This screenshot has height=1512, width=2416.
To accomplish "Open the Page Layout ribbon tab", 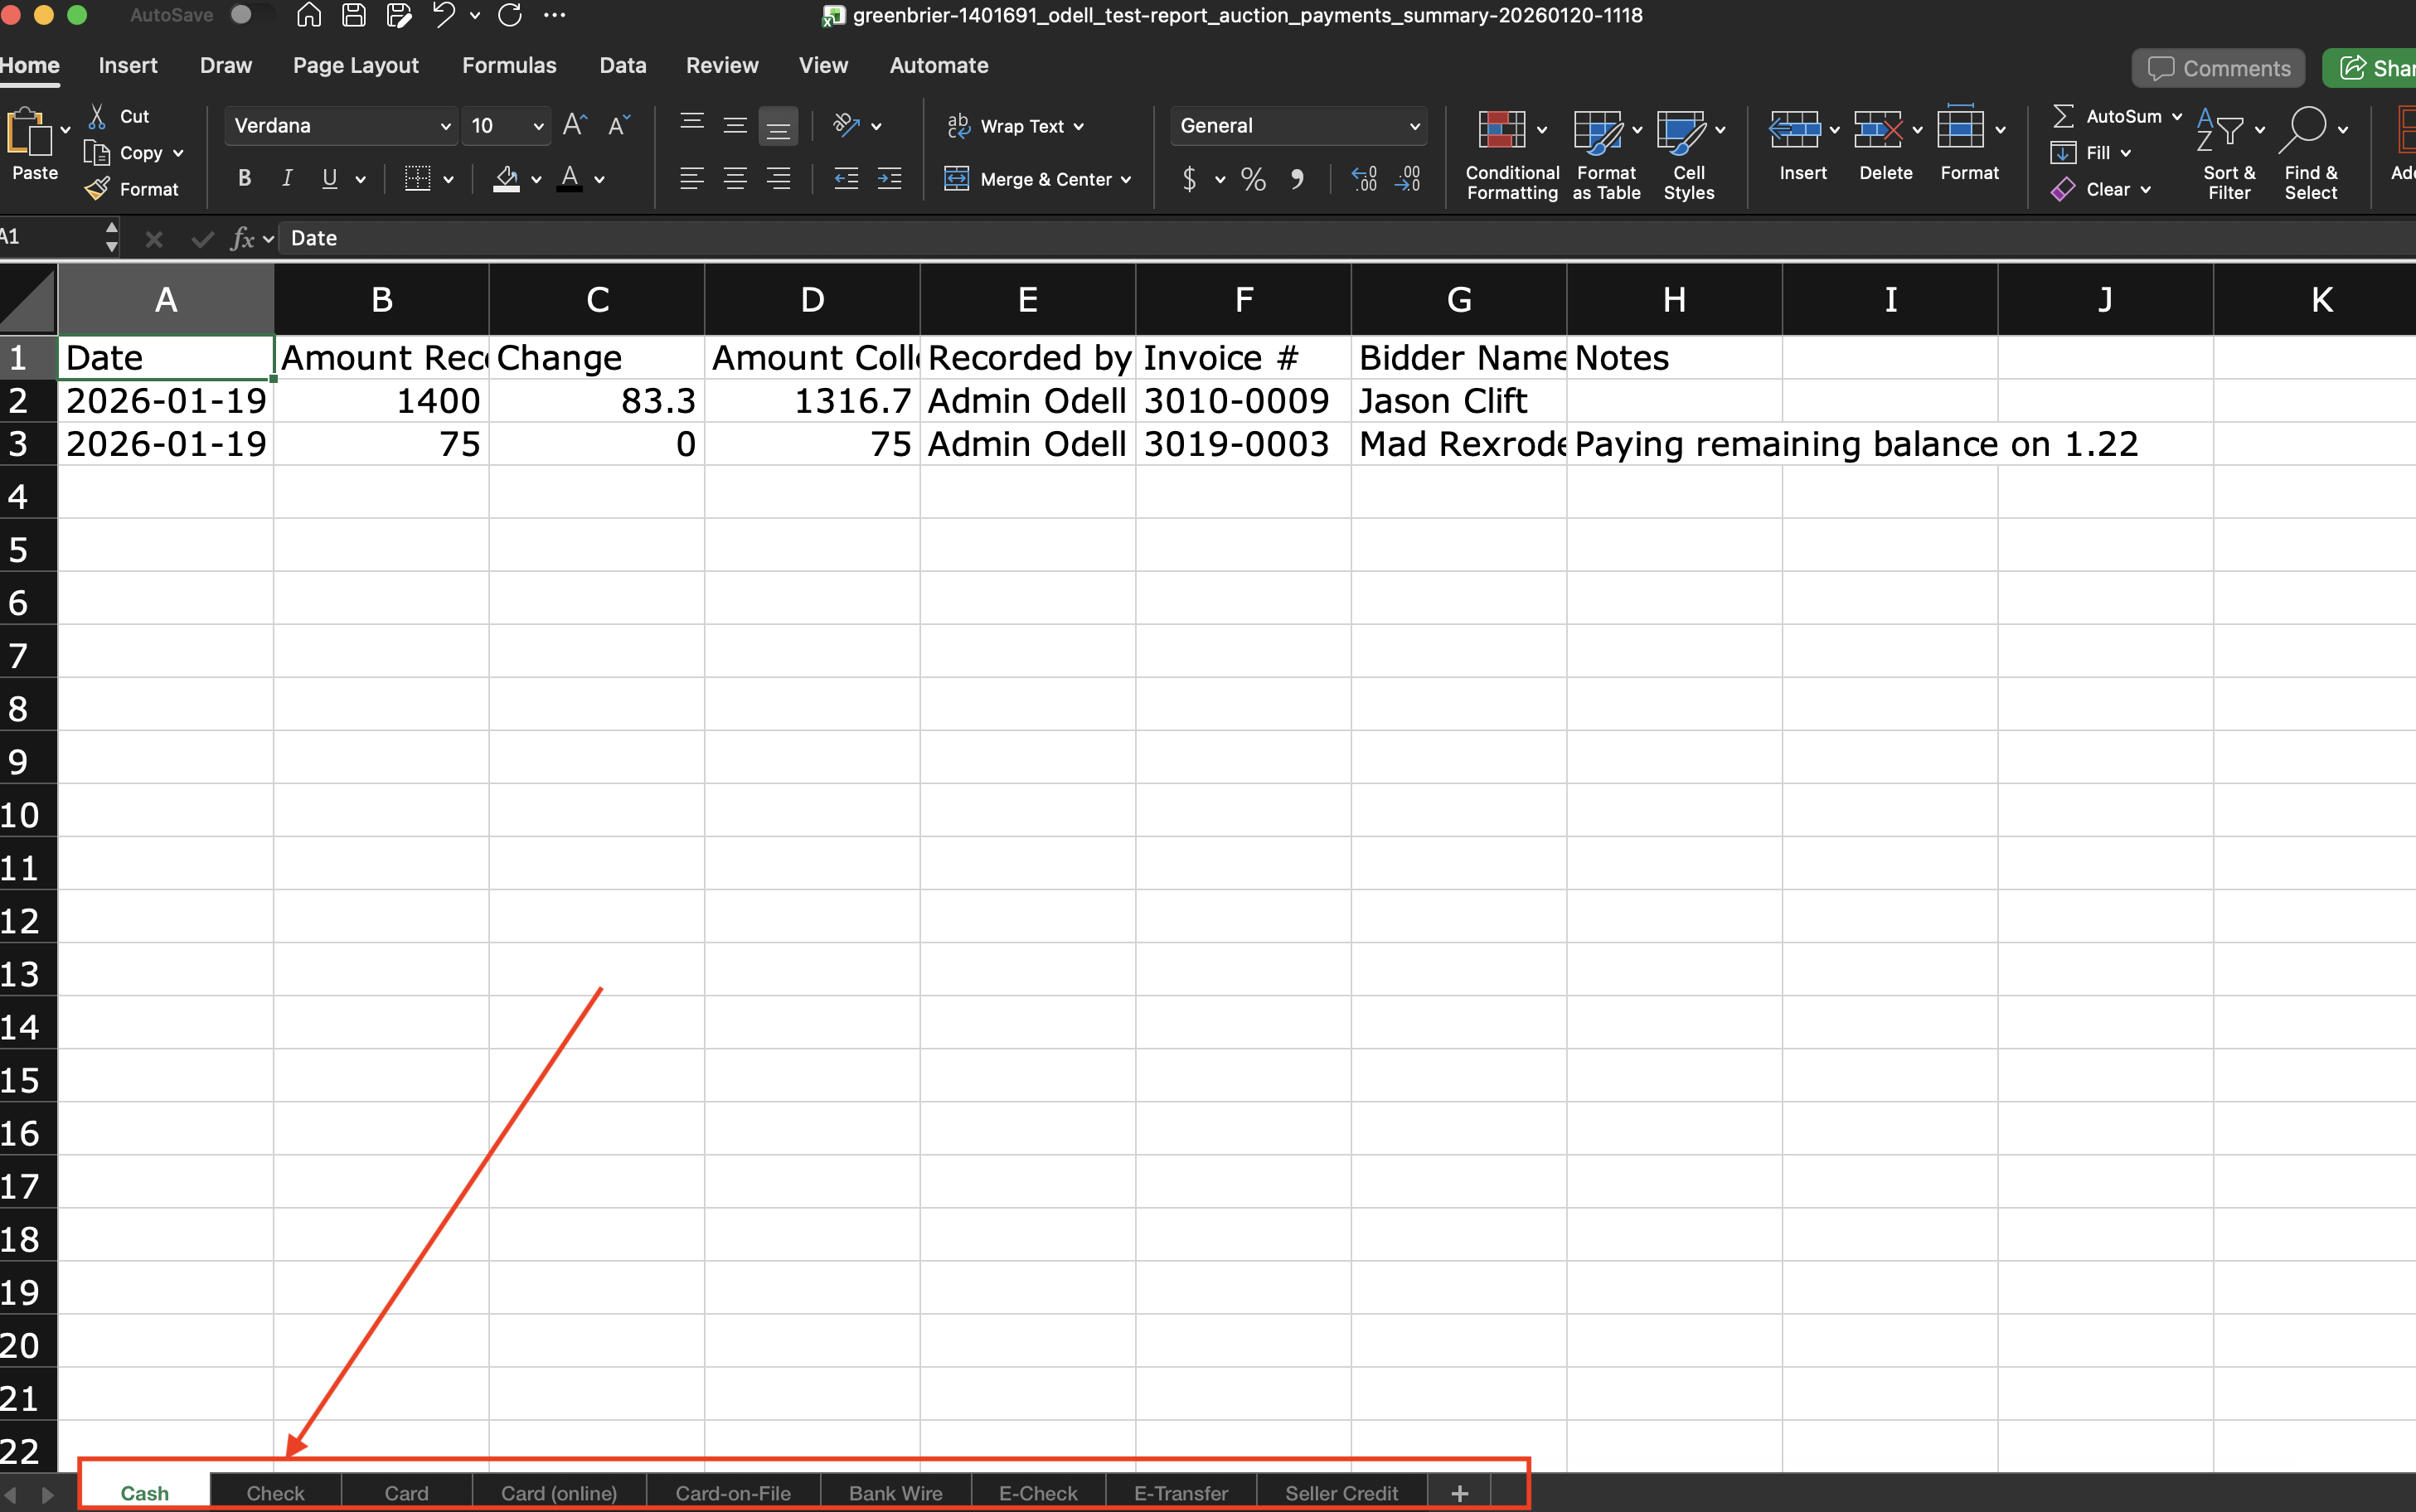I will coord(355,65).
